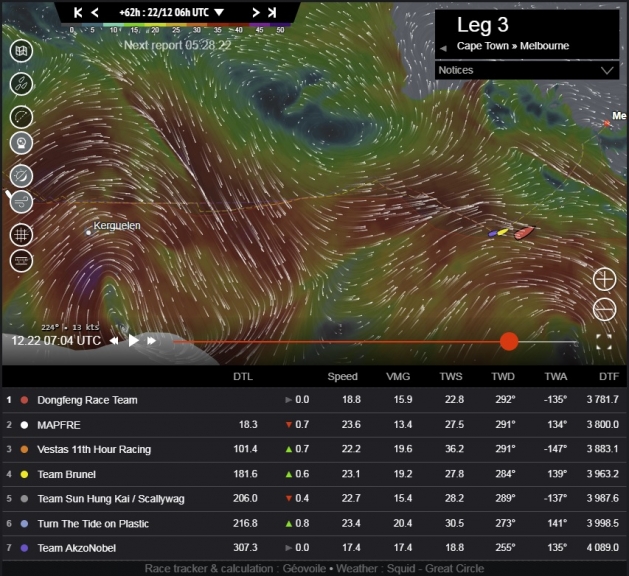629x576 pixels.
Task: Click the wind speed color scale
Action: point(177,28)
